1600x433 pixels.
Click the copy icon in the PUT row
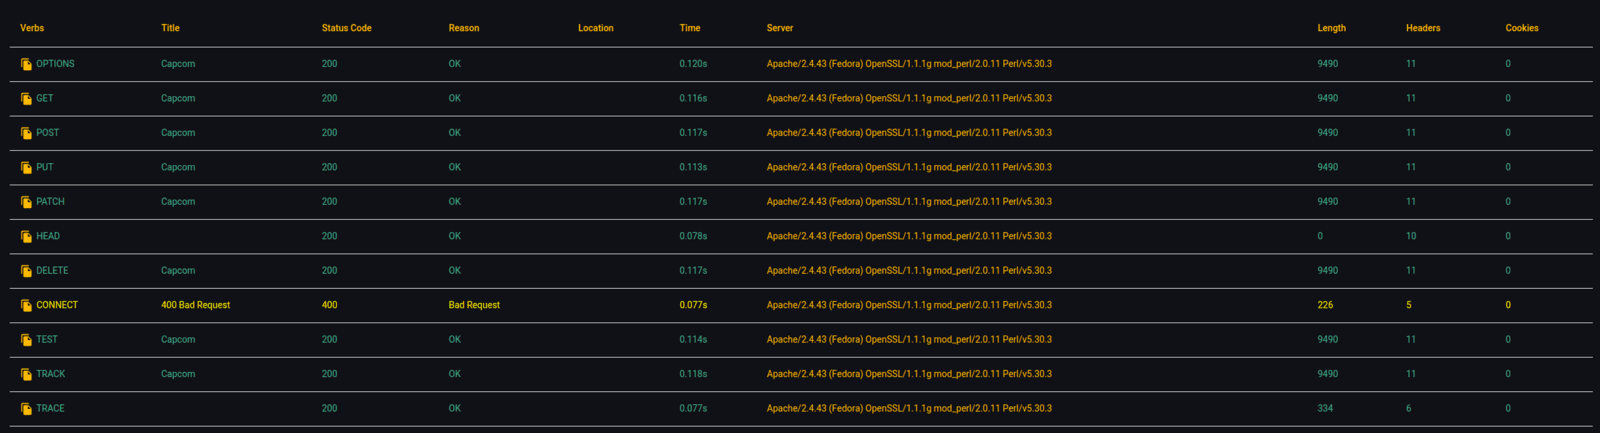coord(26,168)
